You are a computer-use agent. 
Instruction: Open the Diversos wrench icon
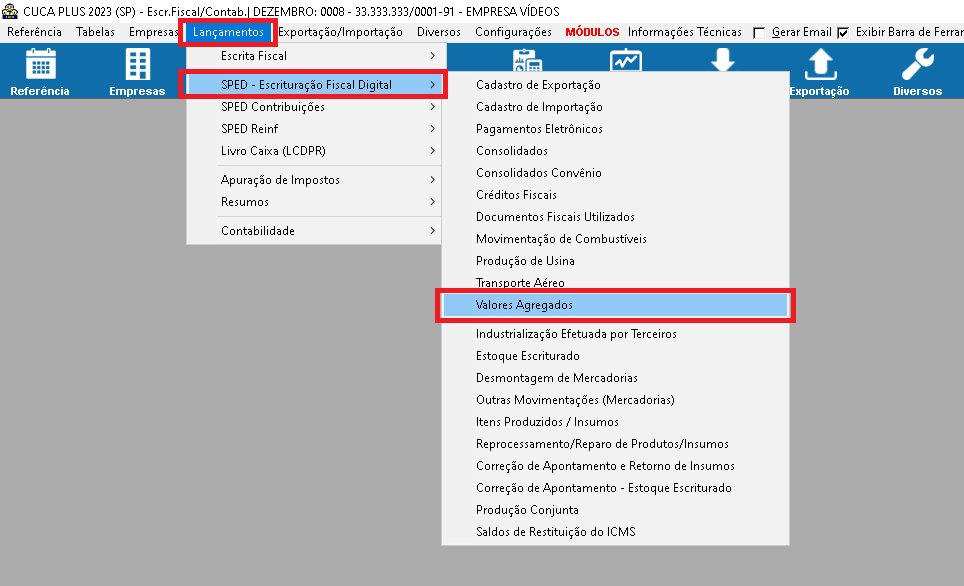(918, 64)
